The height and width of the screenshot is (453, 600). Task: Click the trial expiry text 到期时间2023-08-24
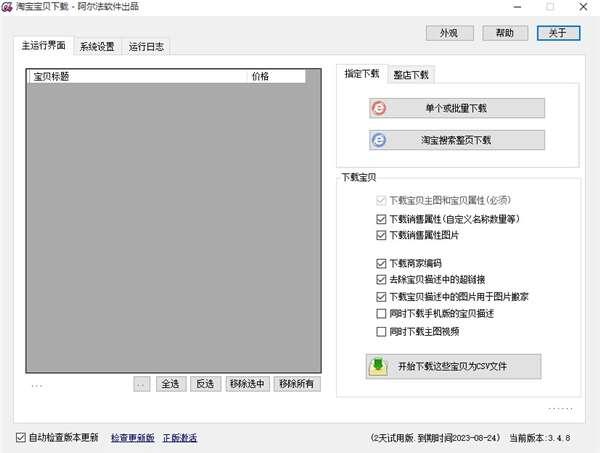tap(458, 438)
